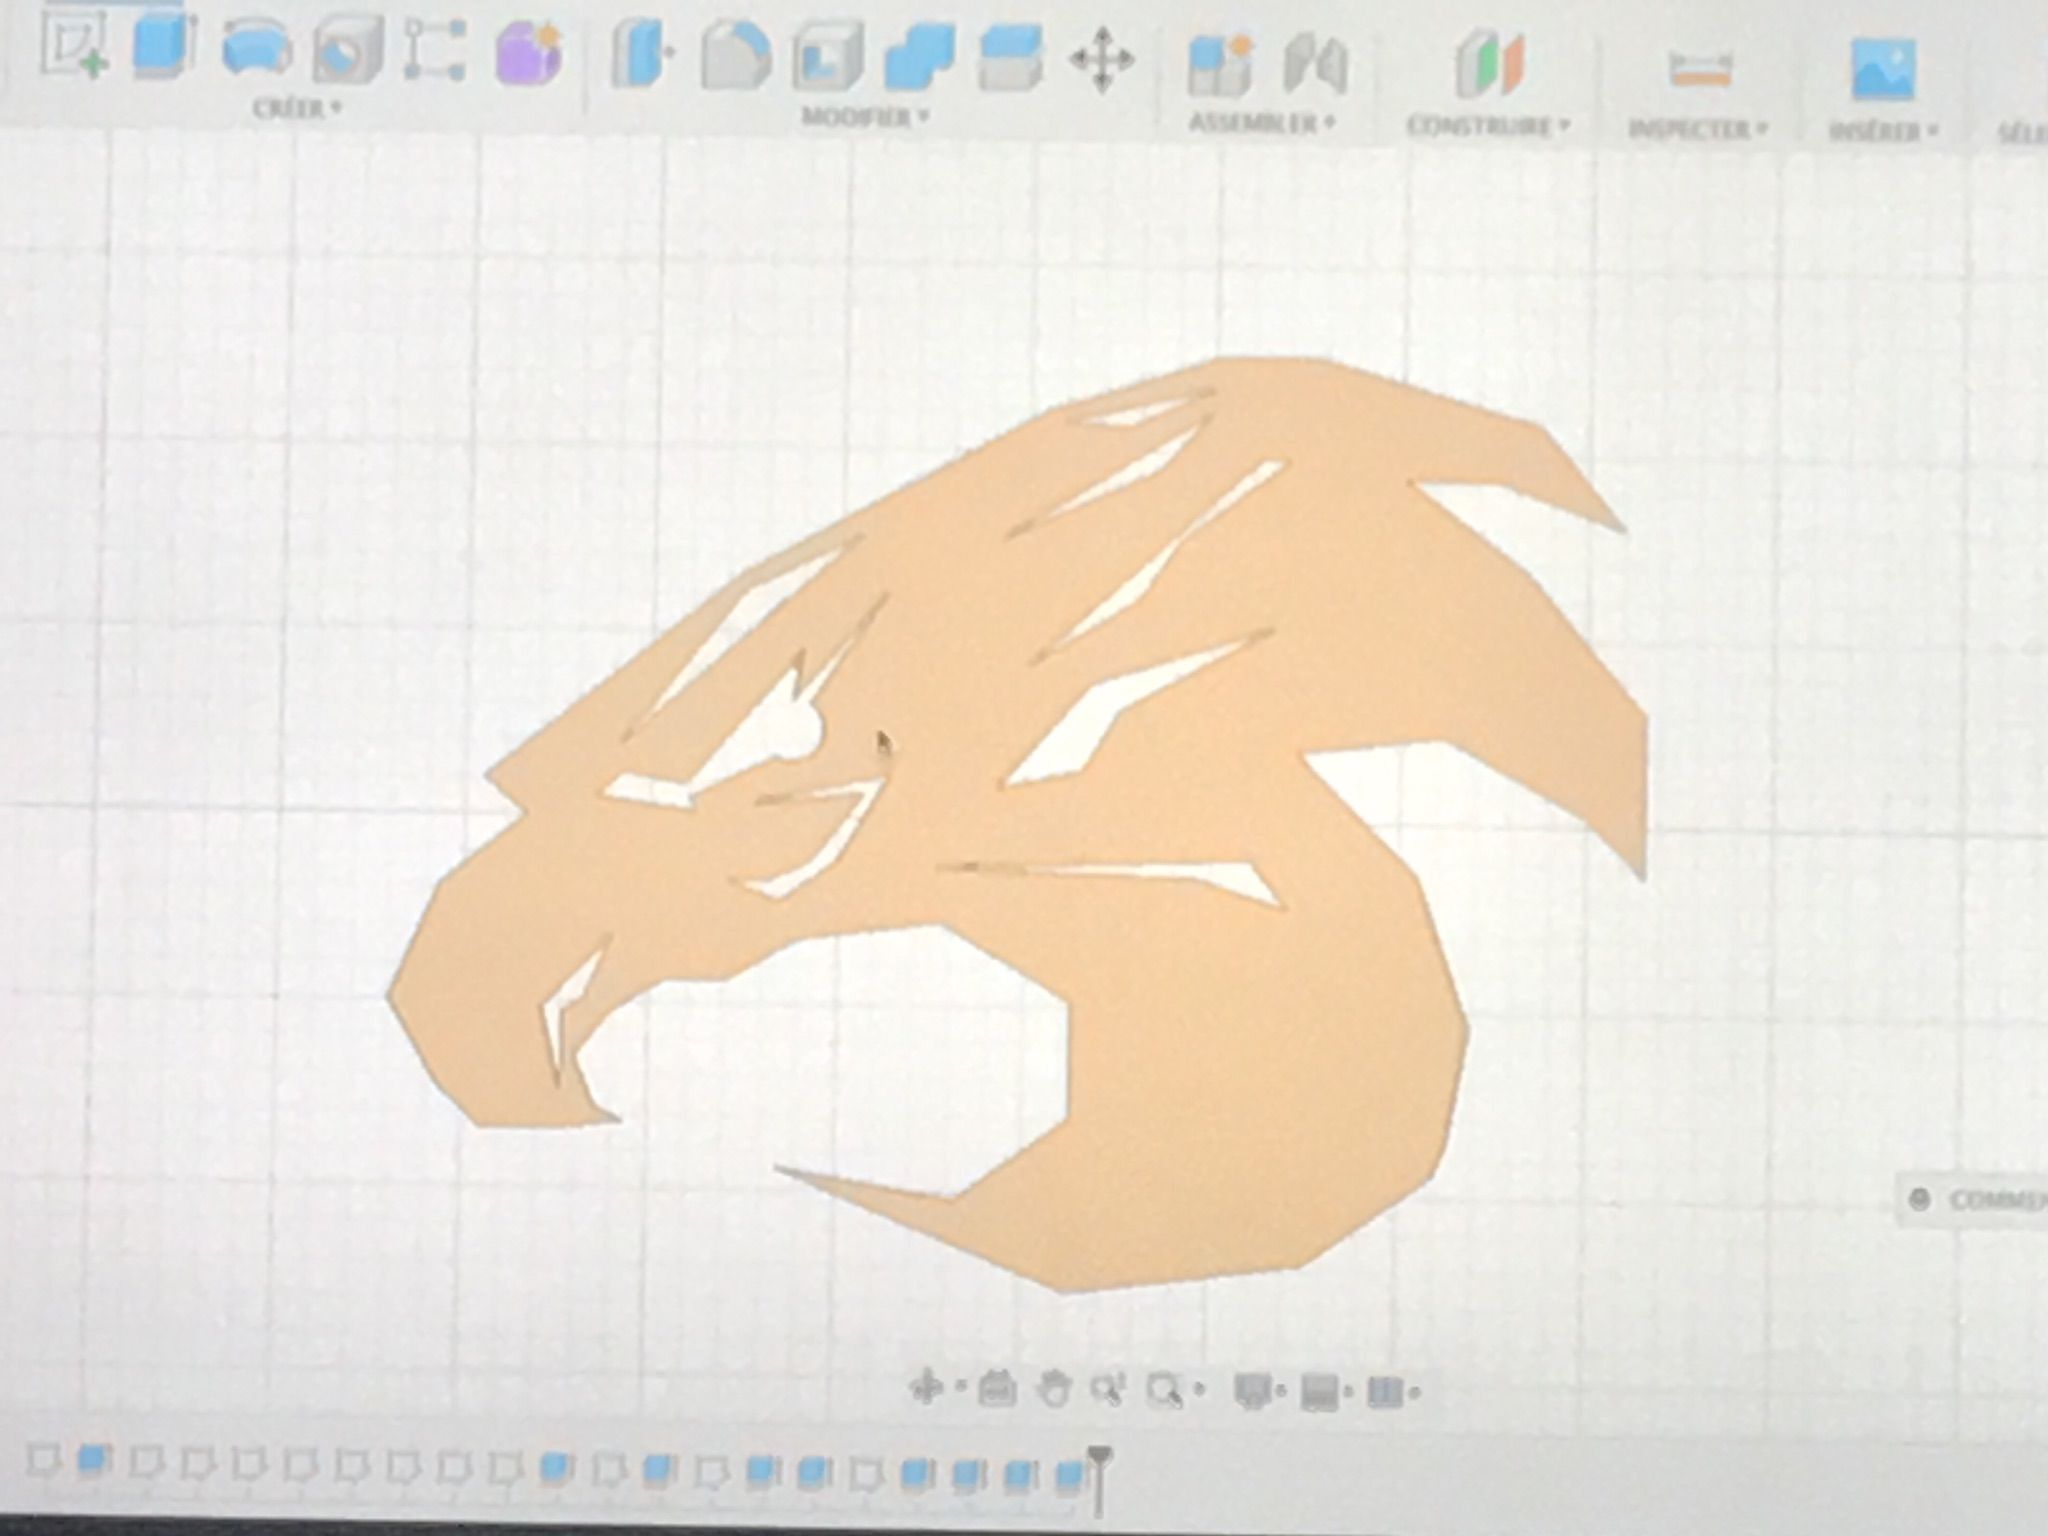Open the INSPECTER dropdown menu
Screen dimensions: 2048x1536
coord(1699,129)
